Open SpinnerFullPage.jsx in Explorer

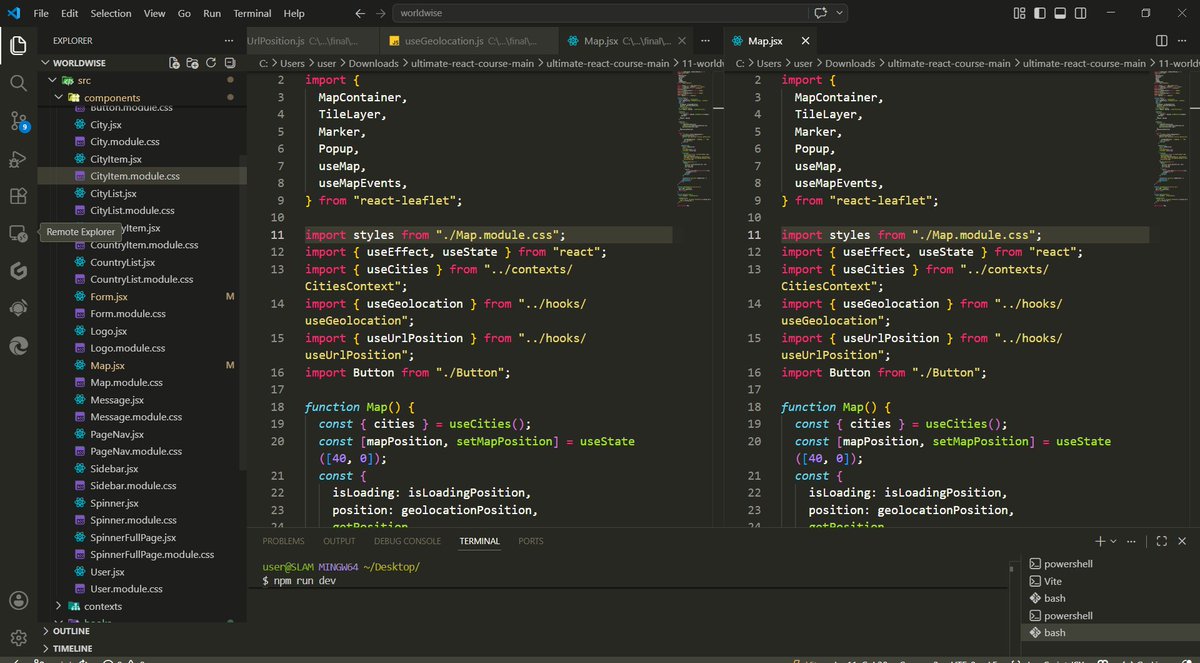click(x=133, y=537)
